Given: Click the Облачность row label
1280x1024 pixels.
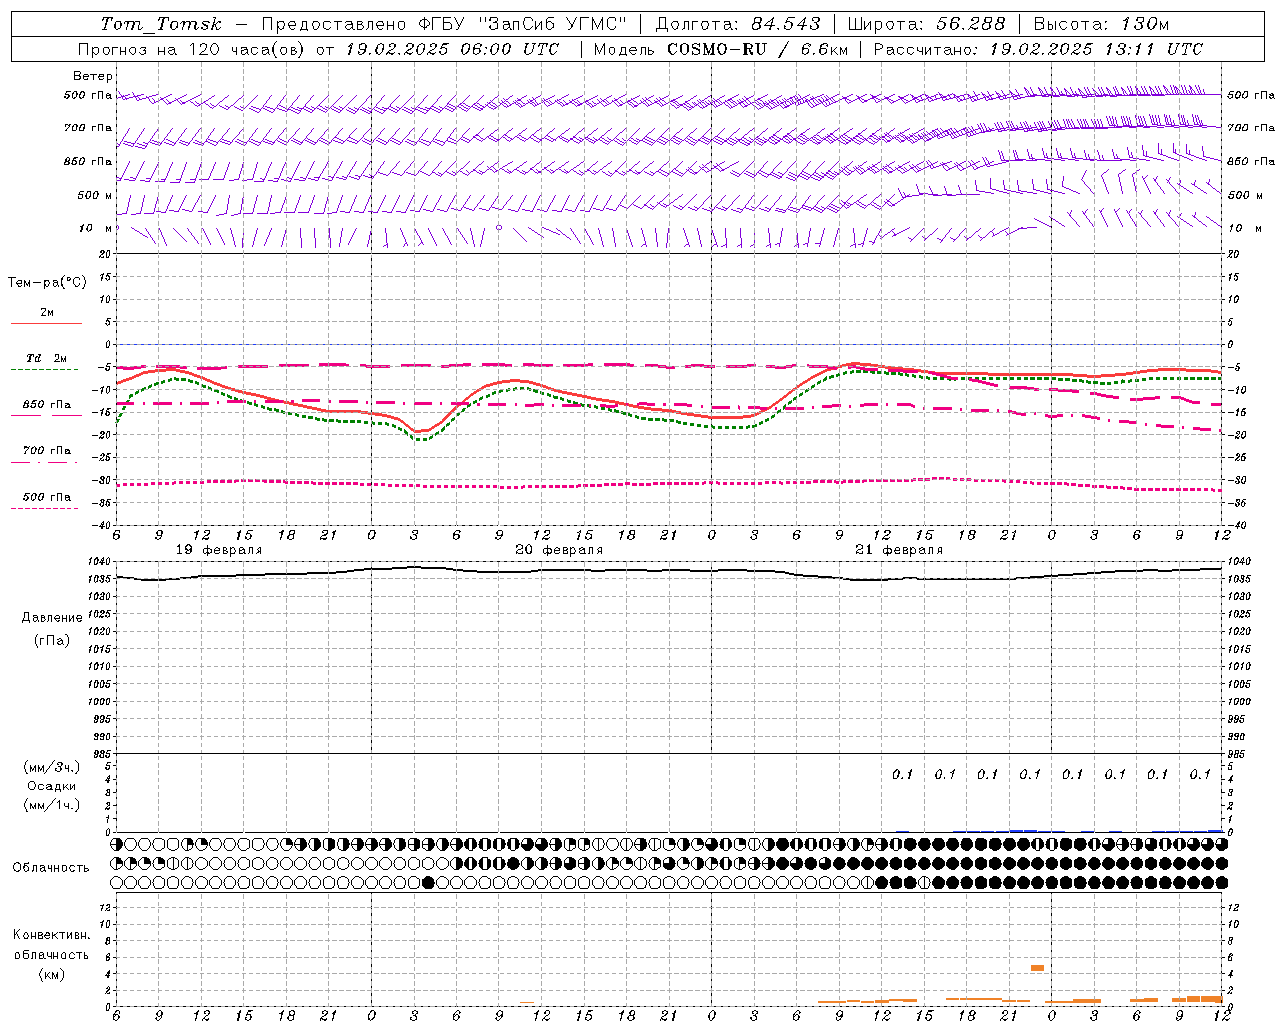Looking at the screenshot, I should 51,868.
